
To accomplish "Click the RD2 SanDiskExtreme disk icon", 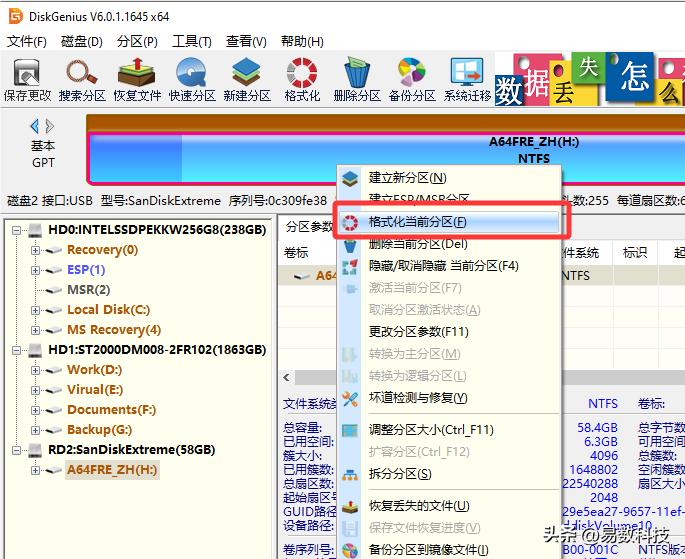I will [35, 450].
